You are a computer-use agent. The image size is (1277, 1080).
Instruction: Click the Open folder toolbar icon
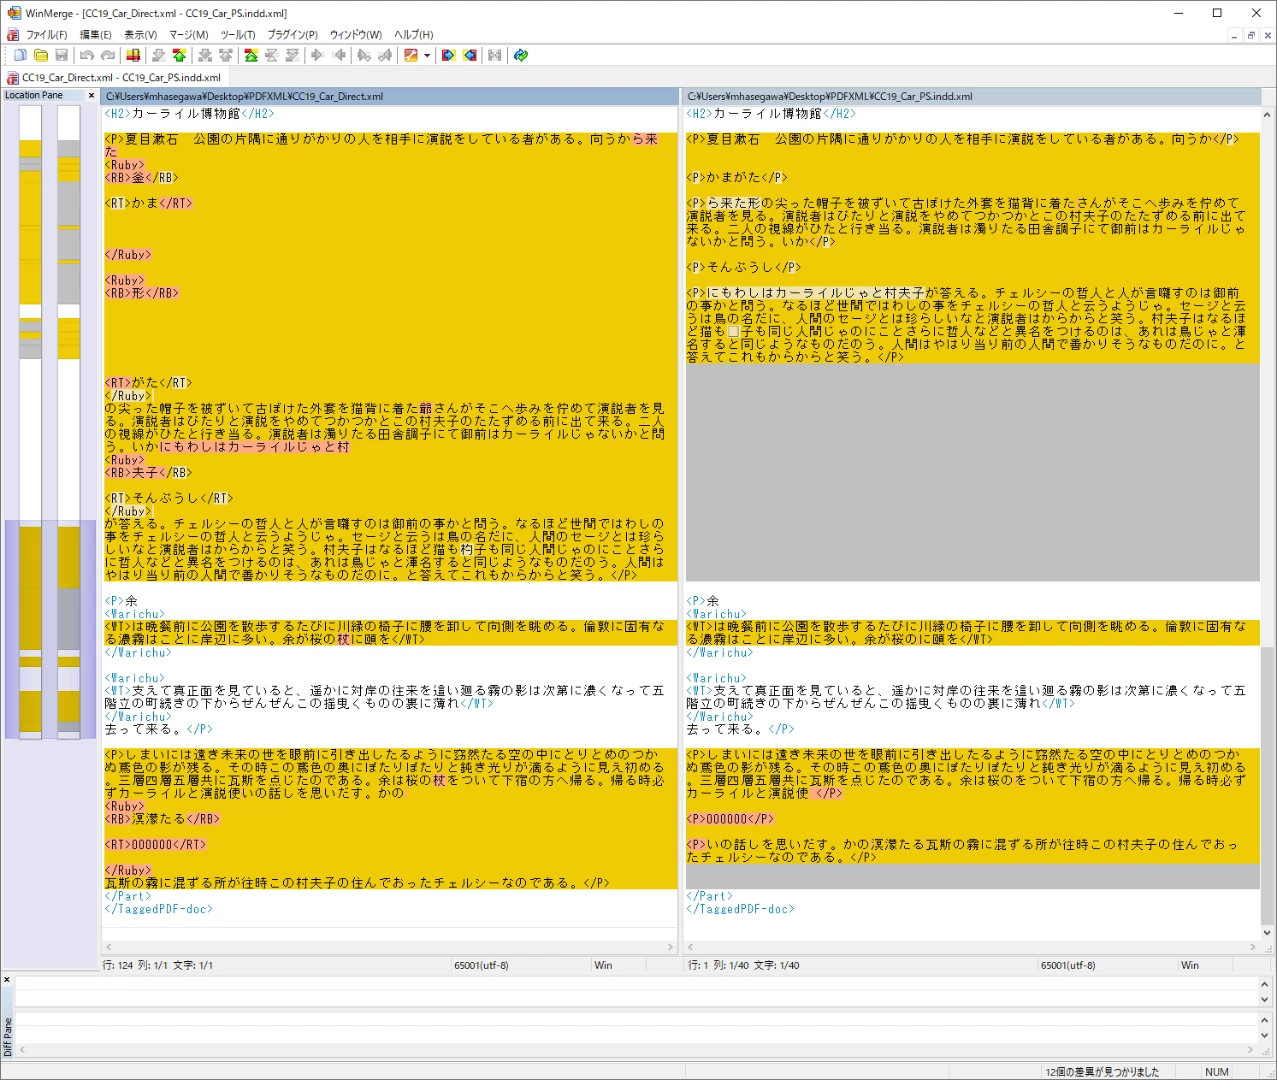pos(41,55)
